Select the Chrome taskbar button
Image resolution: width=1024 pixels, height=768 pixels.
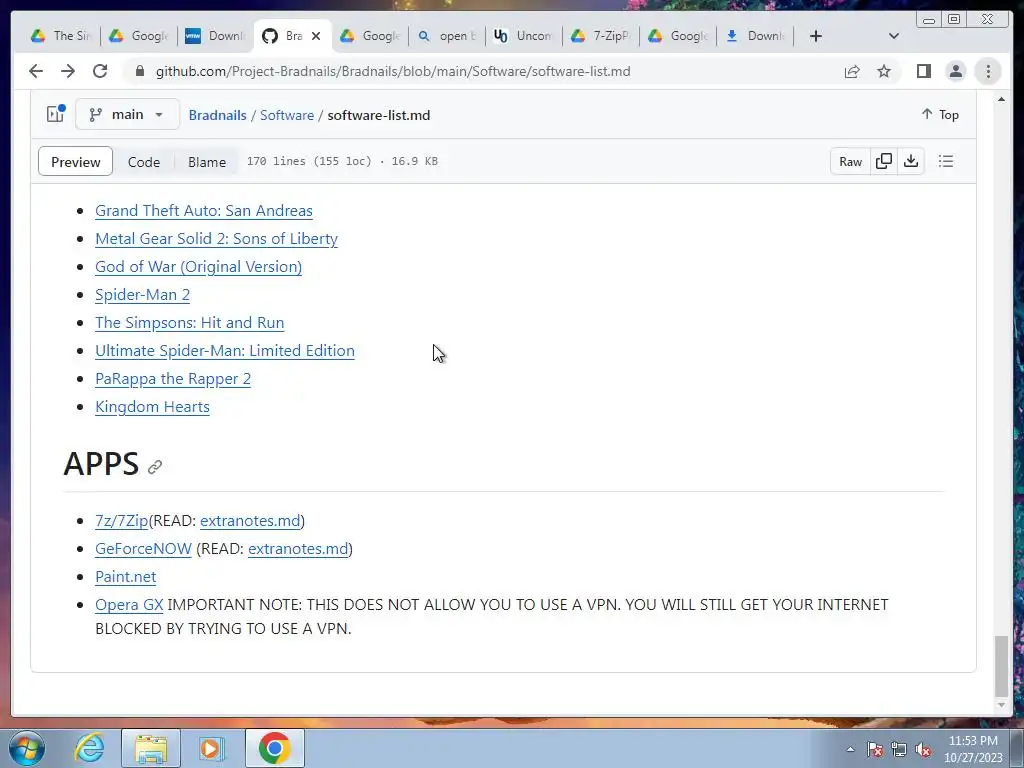(274, 748)
